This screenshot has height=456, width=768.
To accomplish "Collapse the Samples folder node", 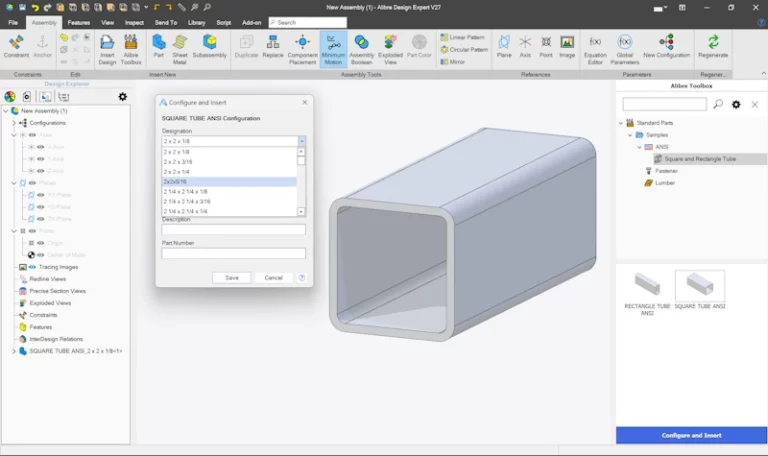I will click(x=630, y=135).
